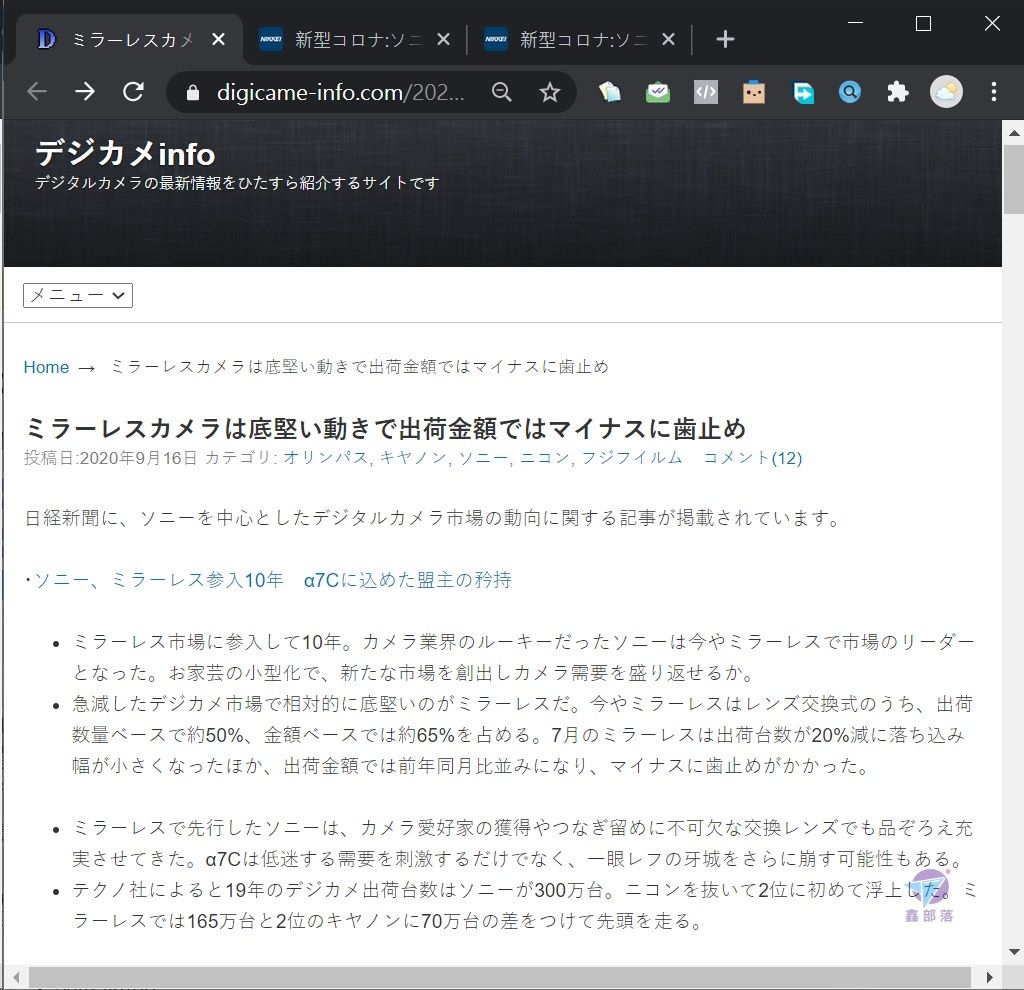1024x990 pixels.
Task: Open the green mail checker extension
Action: [x=658, y=92]
